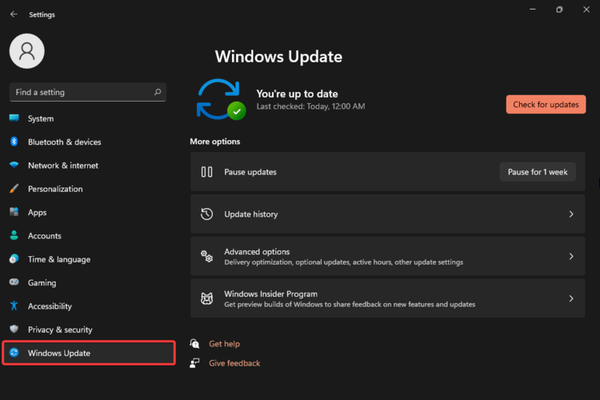Screen dimensions: 600x400
Task: Click the back arrow in Settings title bar
Action: click(x=12, y=14)
